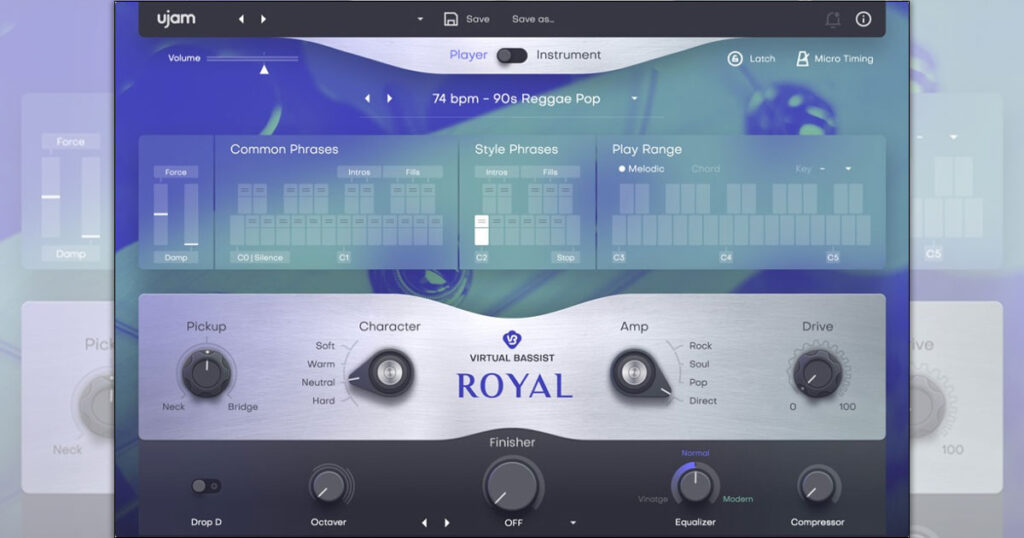
Task: Click the Drive knob
Action: 817,373
